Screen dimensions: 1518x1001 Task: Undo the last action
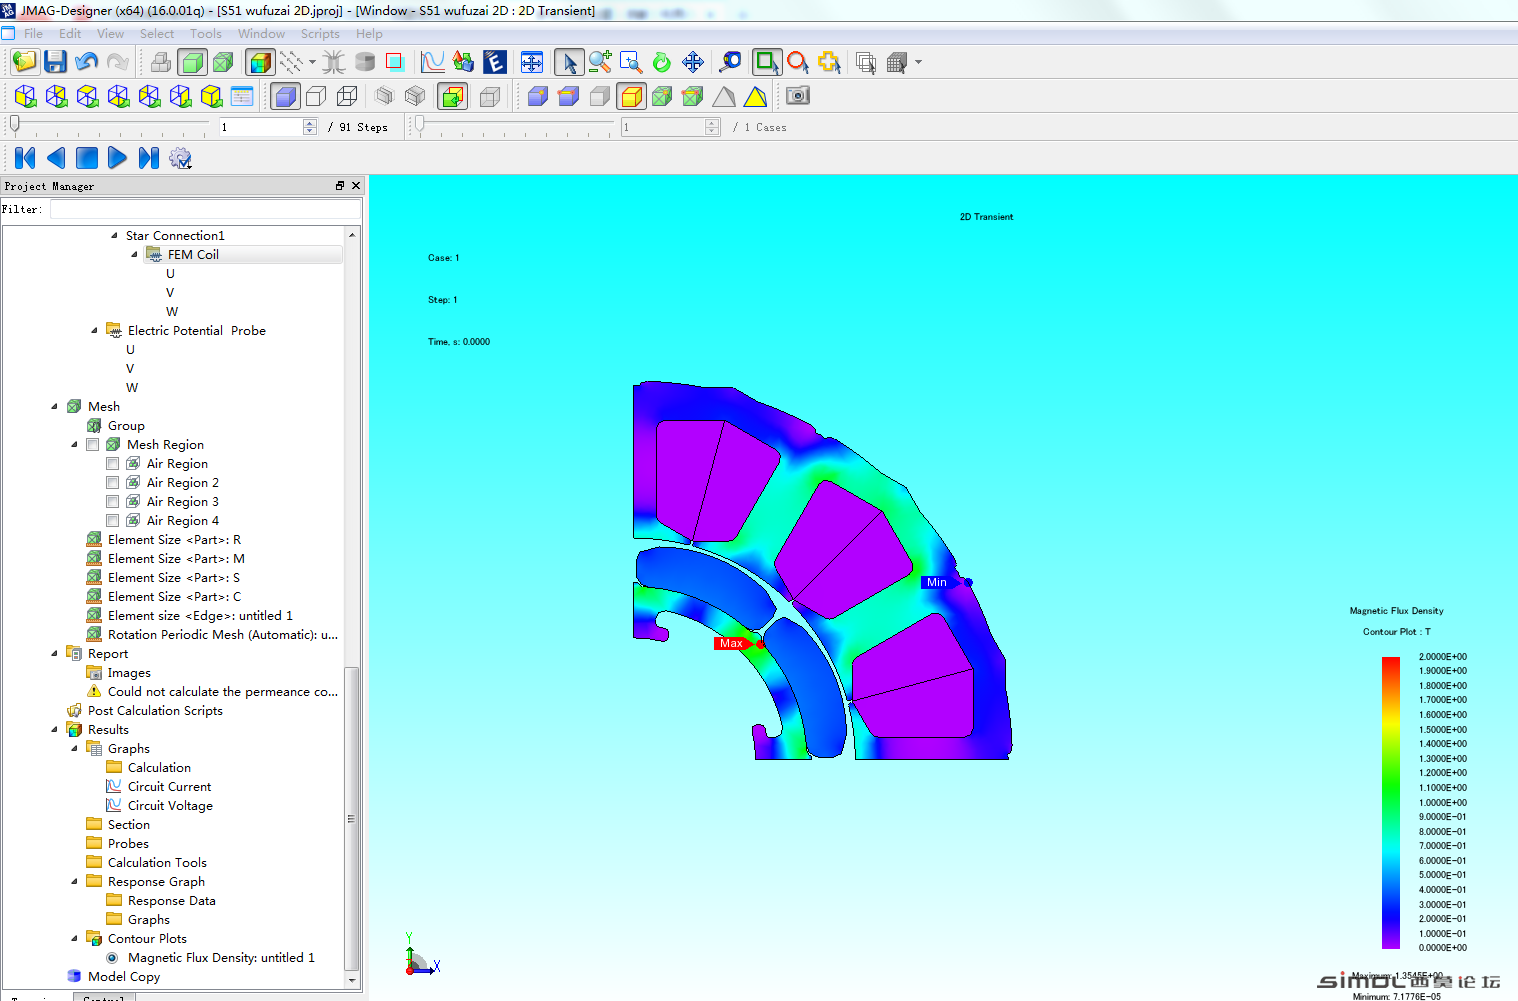coord(86,62)
